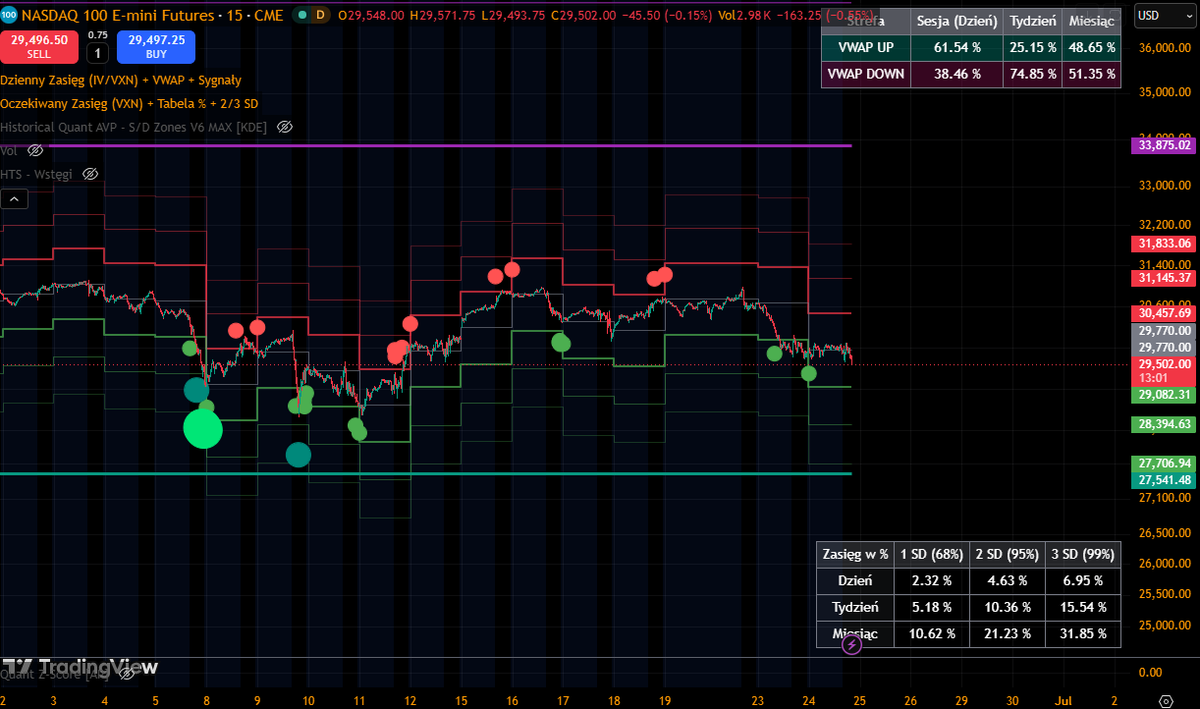Viewport: 1200px width, 709px height.
Task: Click the 29,497.25 BUY button
Action: [x=155, y=46]
